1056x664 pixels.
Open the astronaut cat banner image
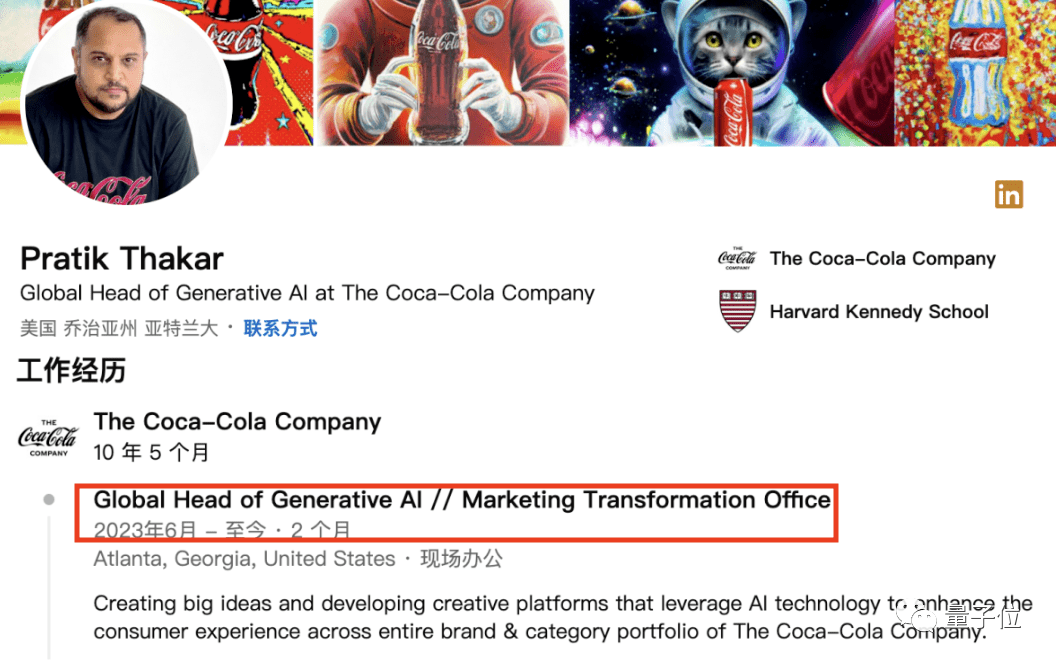(x=730, y=73)
